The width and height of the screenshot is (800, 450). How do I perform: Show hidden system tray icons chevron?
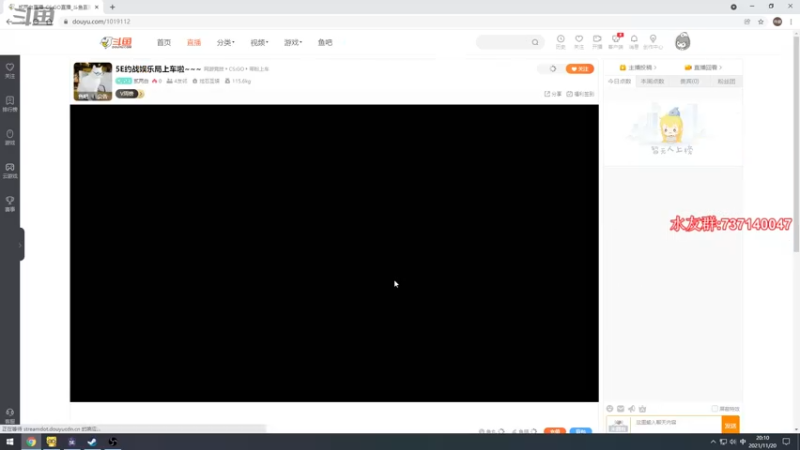pos(713,442)
